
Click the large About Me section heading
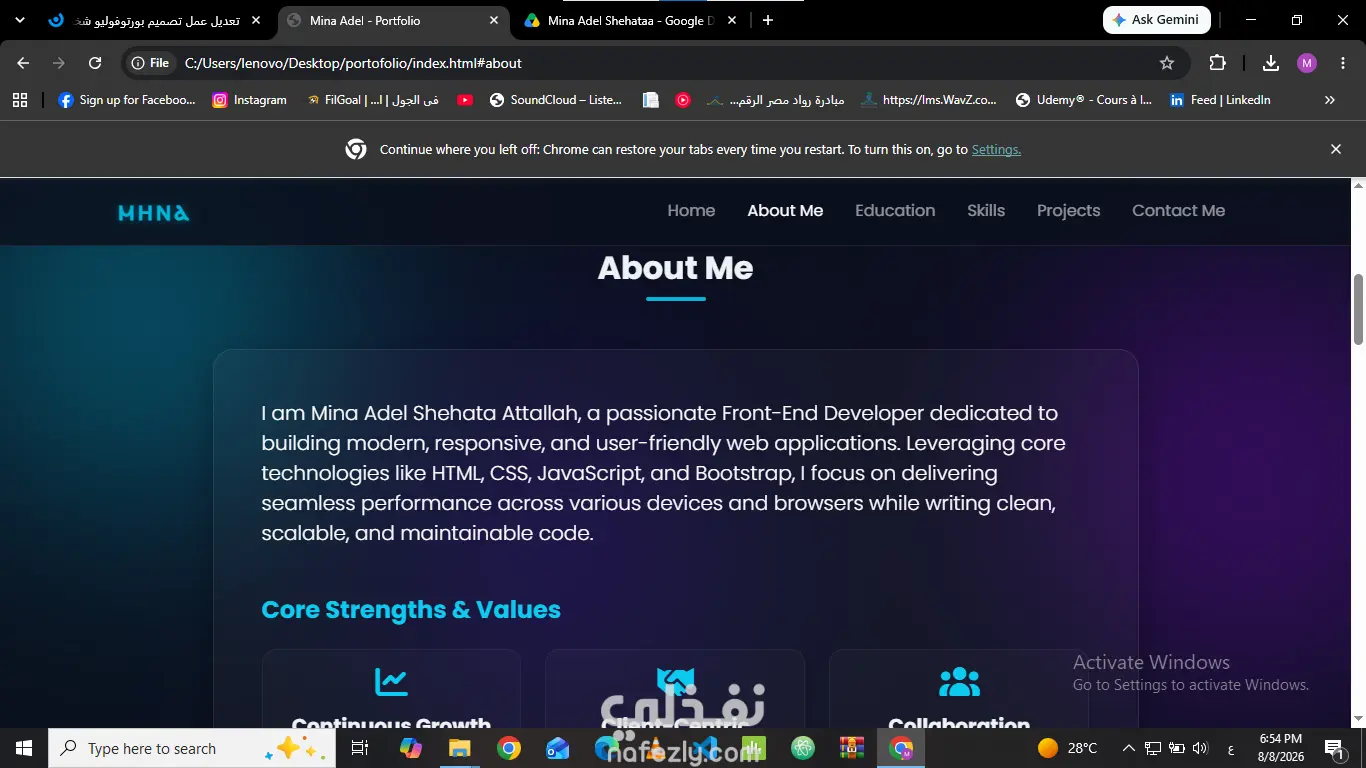(675, 268)
